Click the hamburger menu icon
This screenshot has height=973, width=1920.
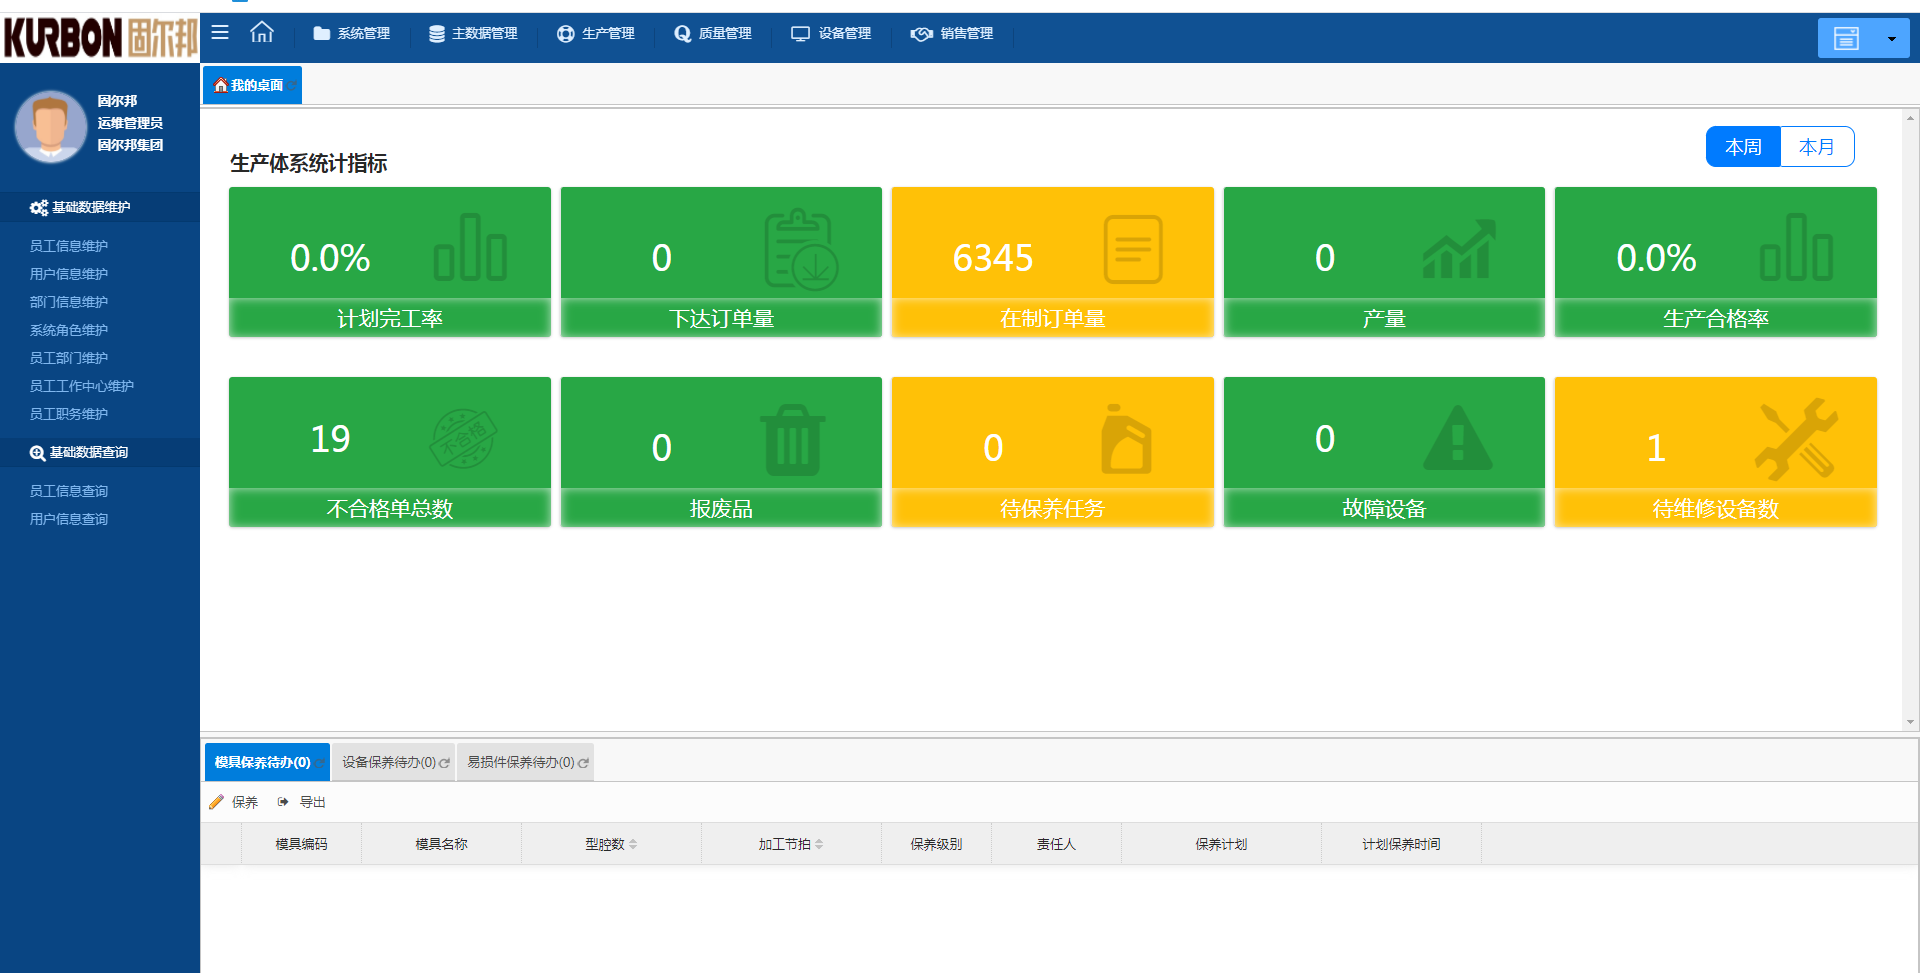click(220, 32)
